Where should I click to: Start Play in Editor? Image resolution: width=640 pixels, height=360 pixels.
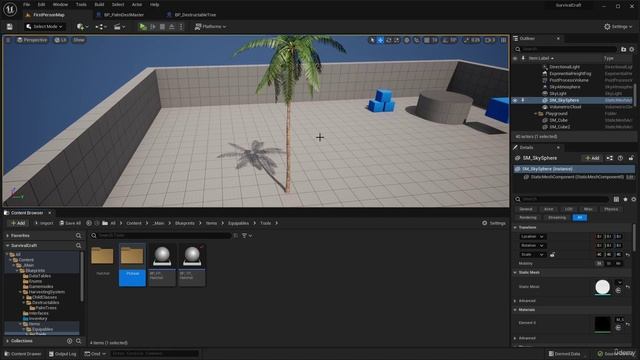[x=142, y=27]
